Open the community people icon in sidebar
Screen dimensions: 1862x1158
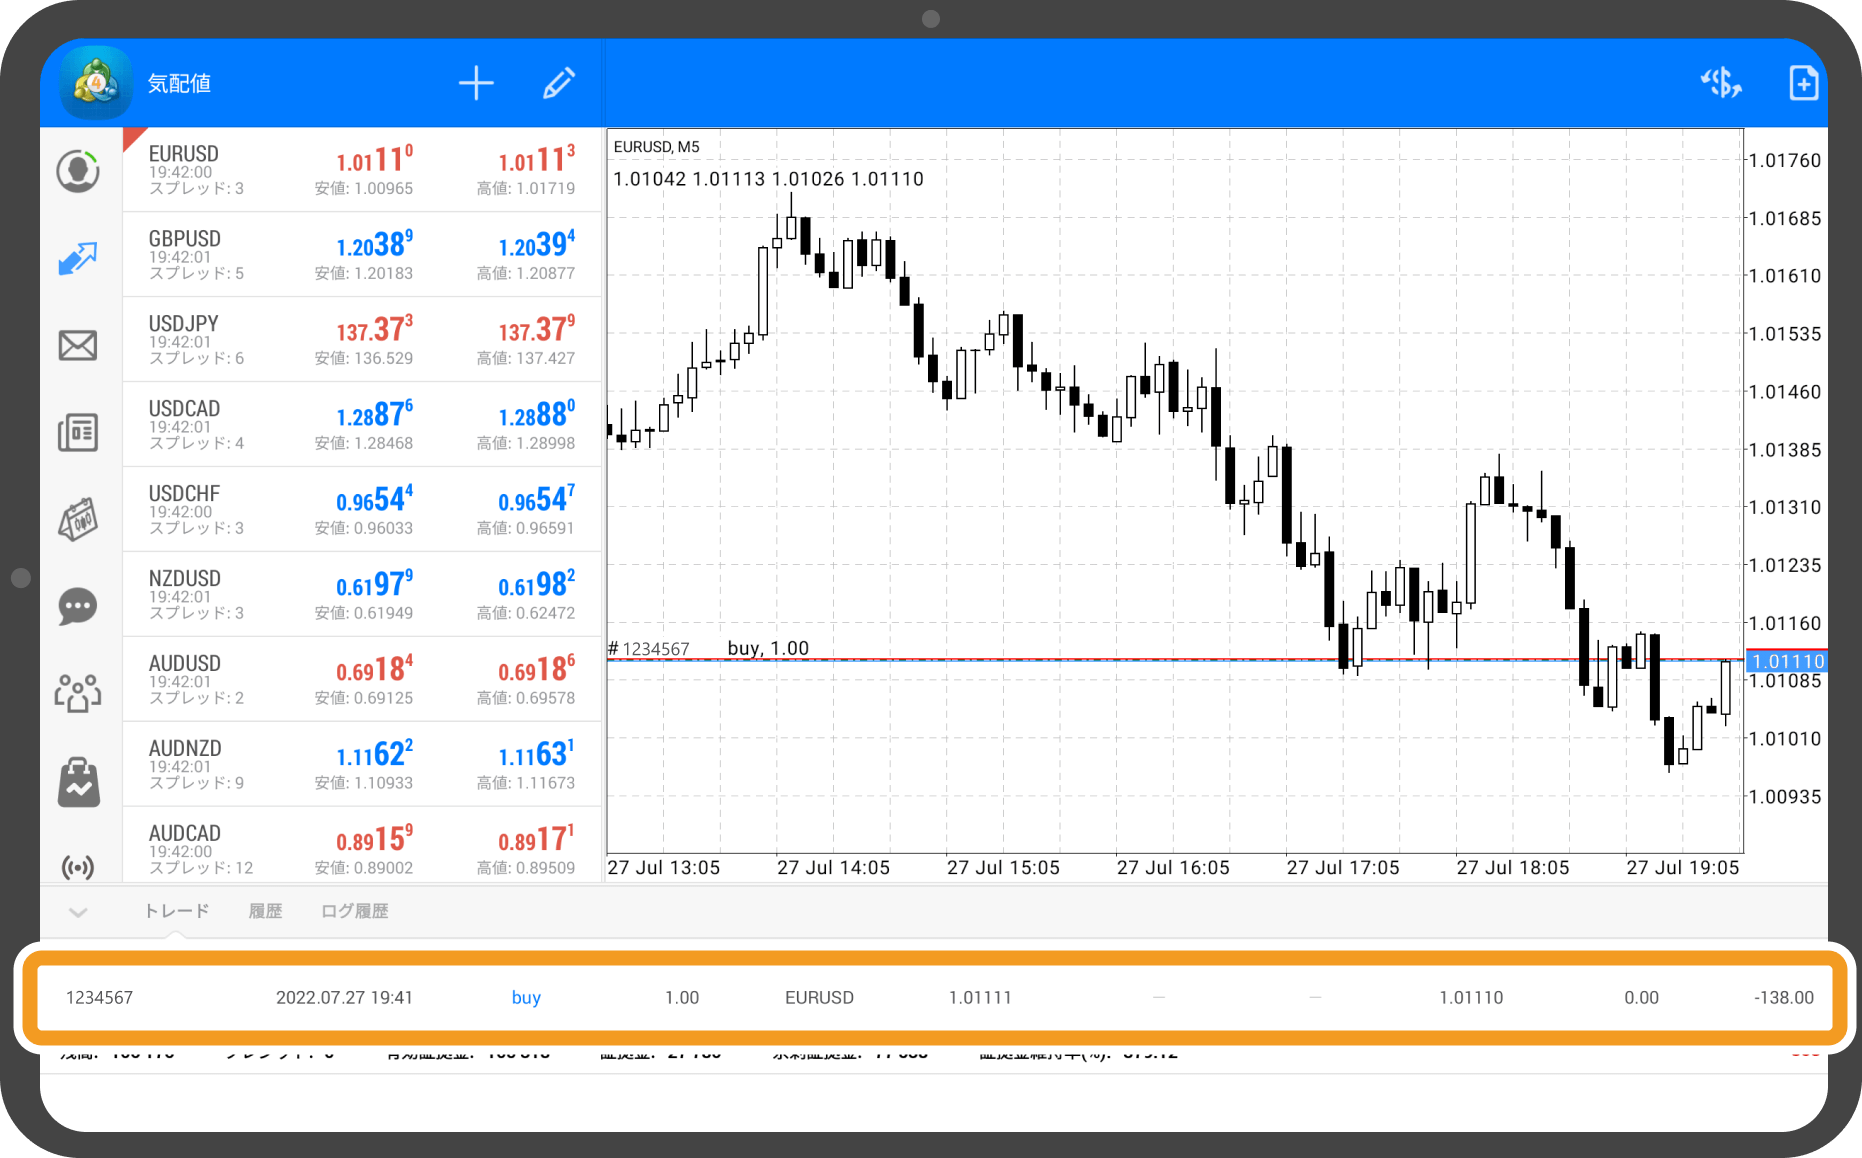(78, 692)
